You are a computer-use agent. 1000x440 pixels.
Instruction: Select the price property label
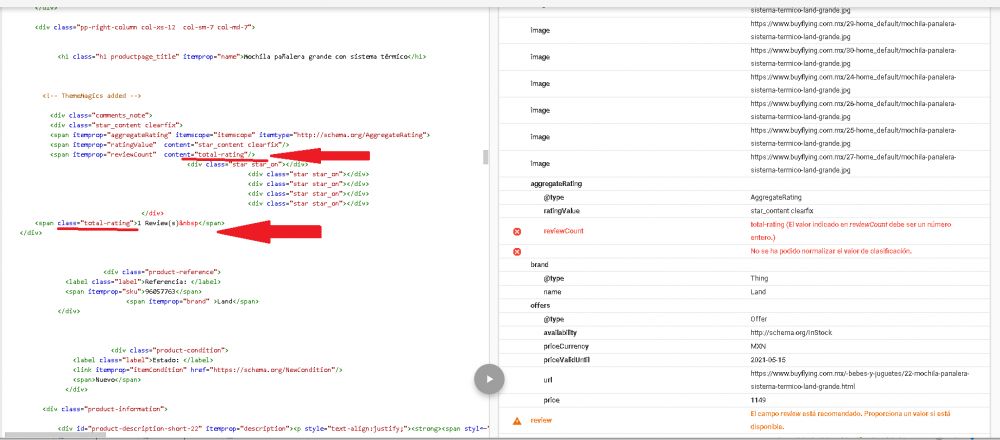[552, 400]
